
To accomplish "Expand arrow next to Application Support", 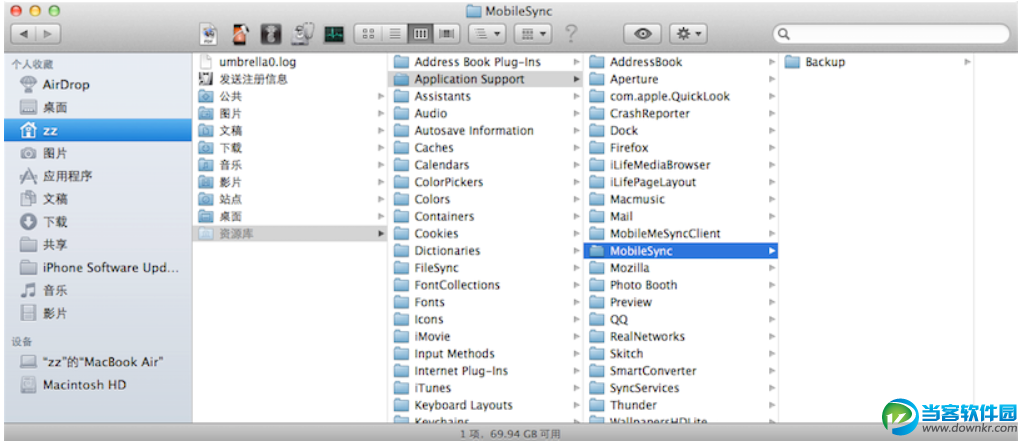I will (577, 79).
